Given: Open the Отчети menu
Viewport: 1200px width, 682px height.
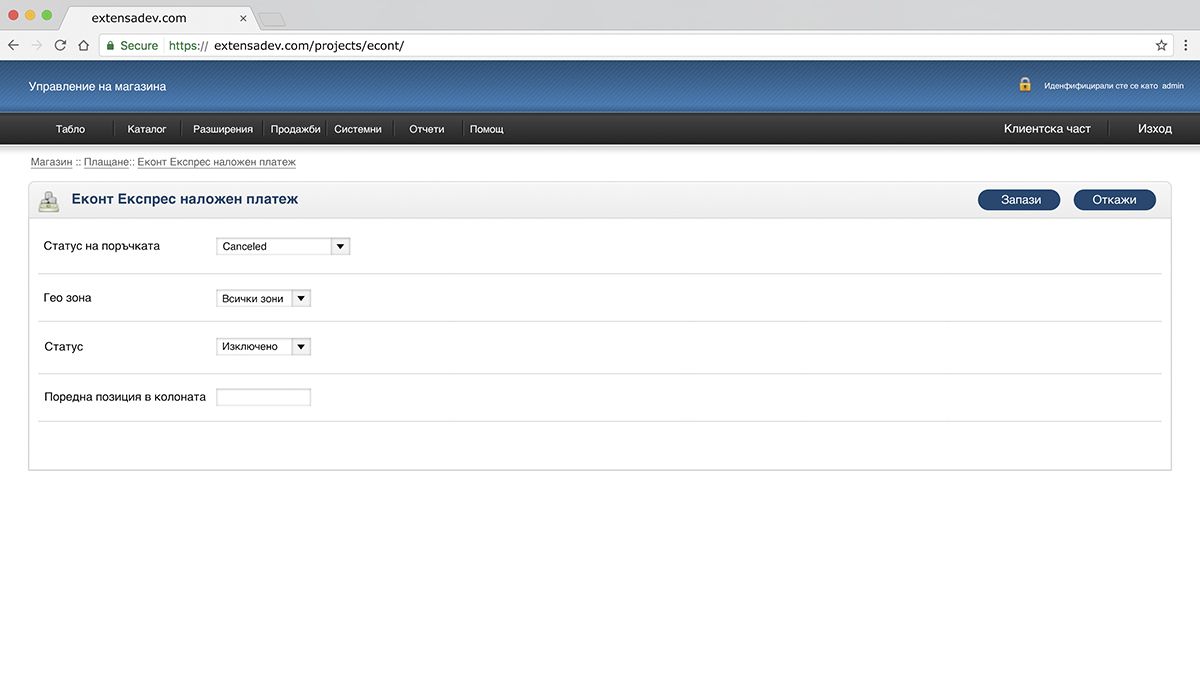Looking at the screenshot, I should [x=426, y=129].
